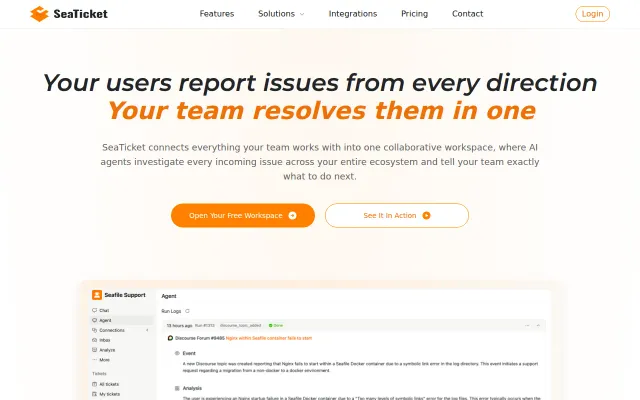
Task: Click the "Tickets" section label in sidebar
Action: pyautogui.click(x=99, y=373)
